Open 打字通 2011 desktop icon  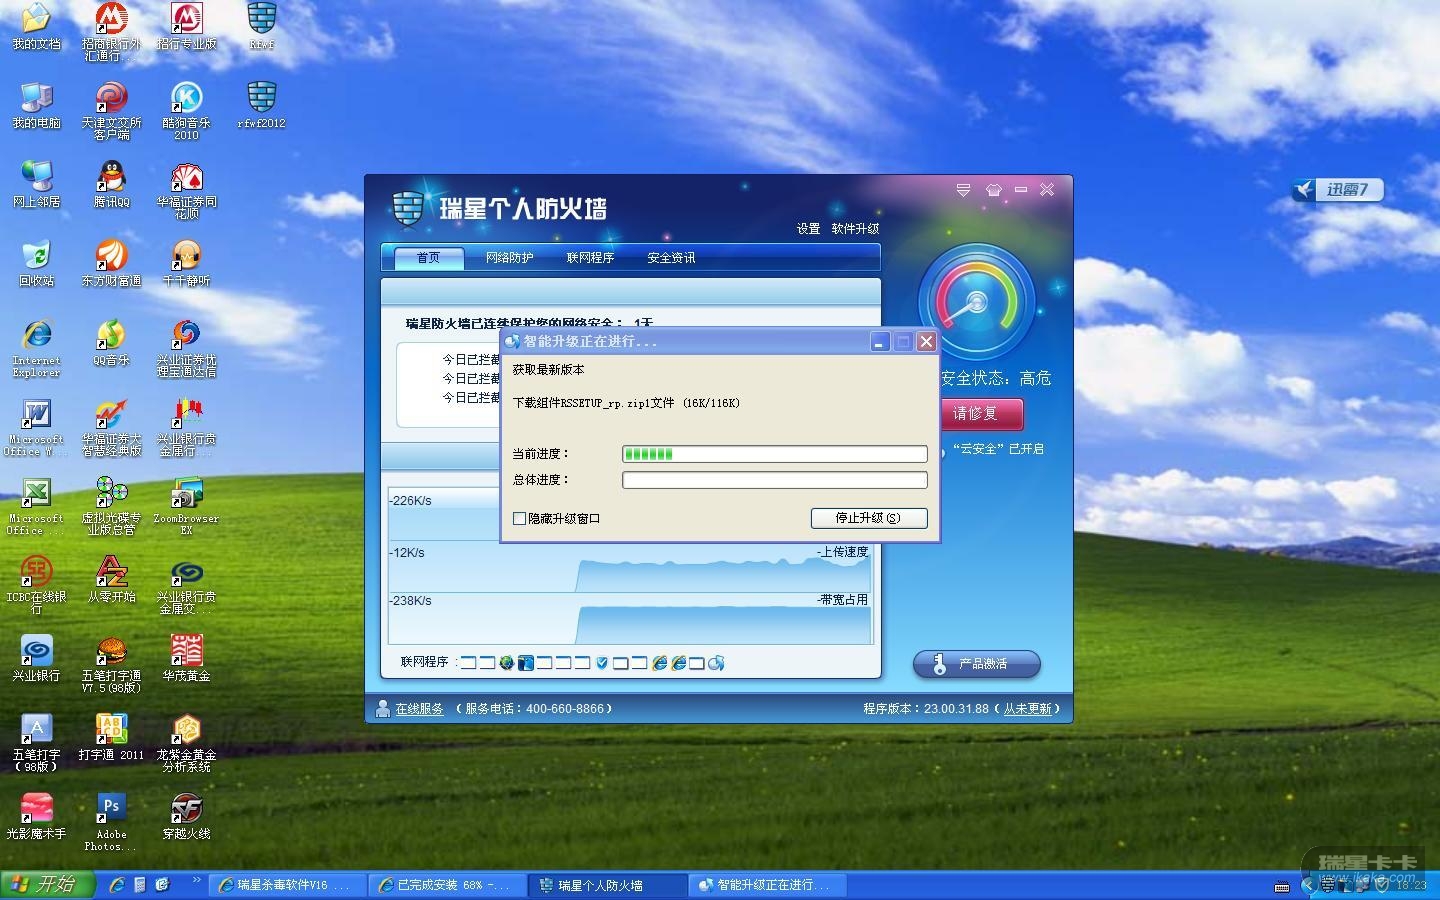click(x=111, y=738)
